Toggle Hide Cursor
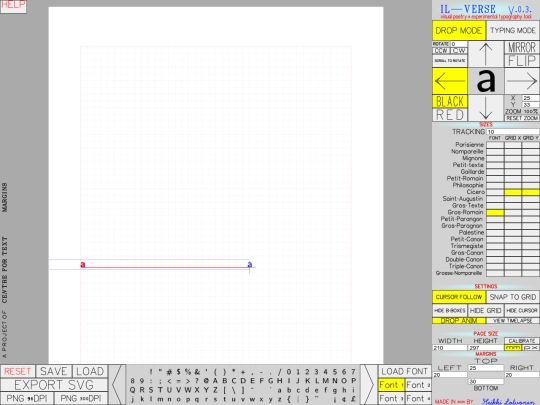Screen dimensions: 540x405 [522, 310]
